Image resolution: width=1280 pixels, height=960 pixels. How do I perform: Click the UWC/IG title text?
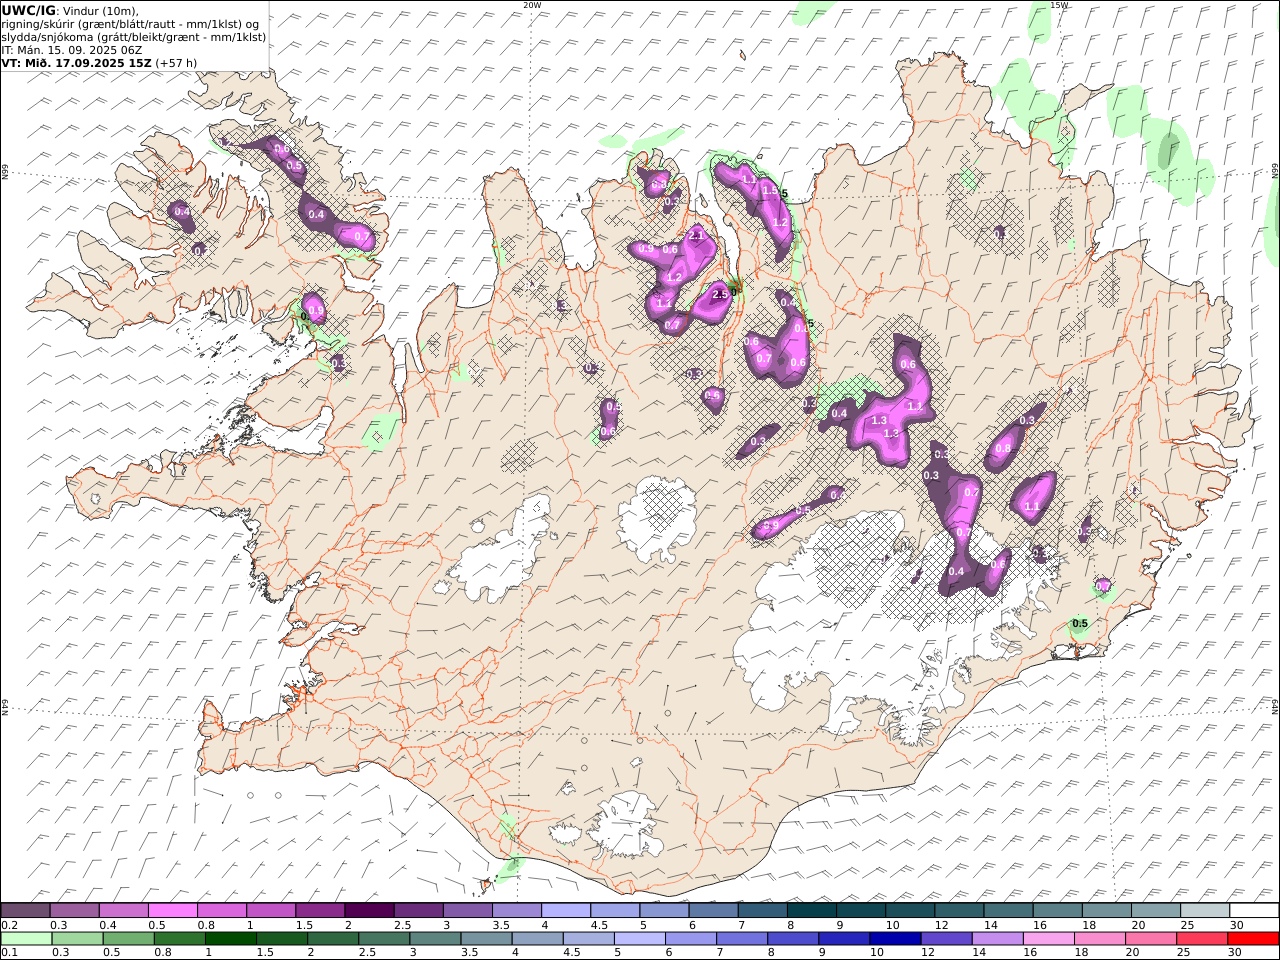point(29,10)
